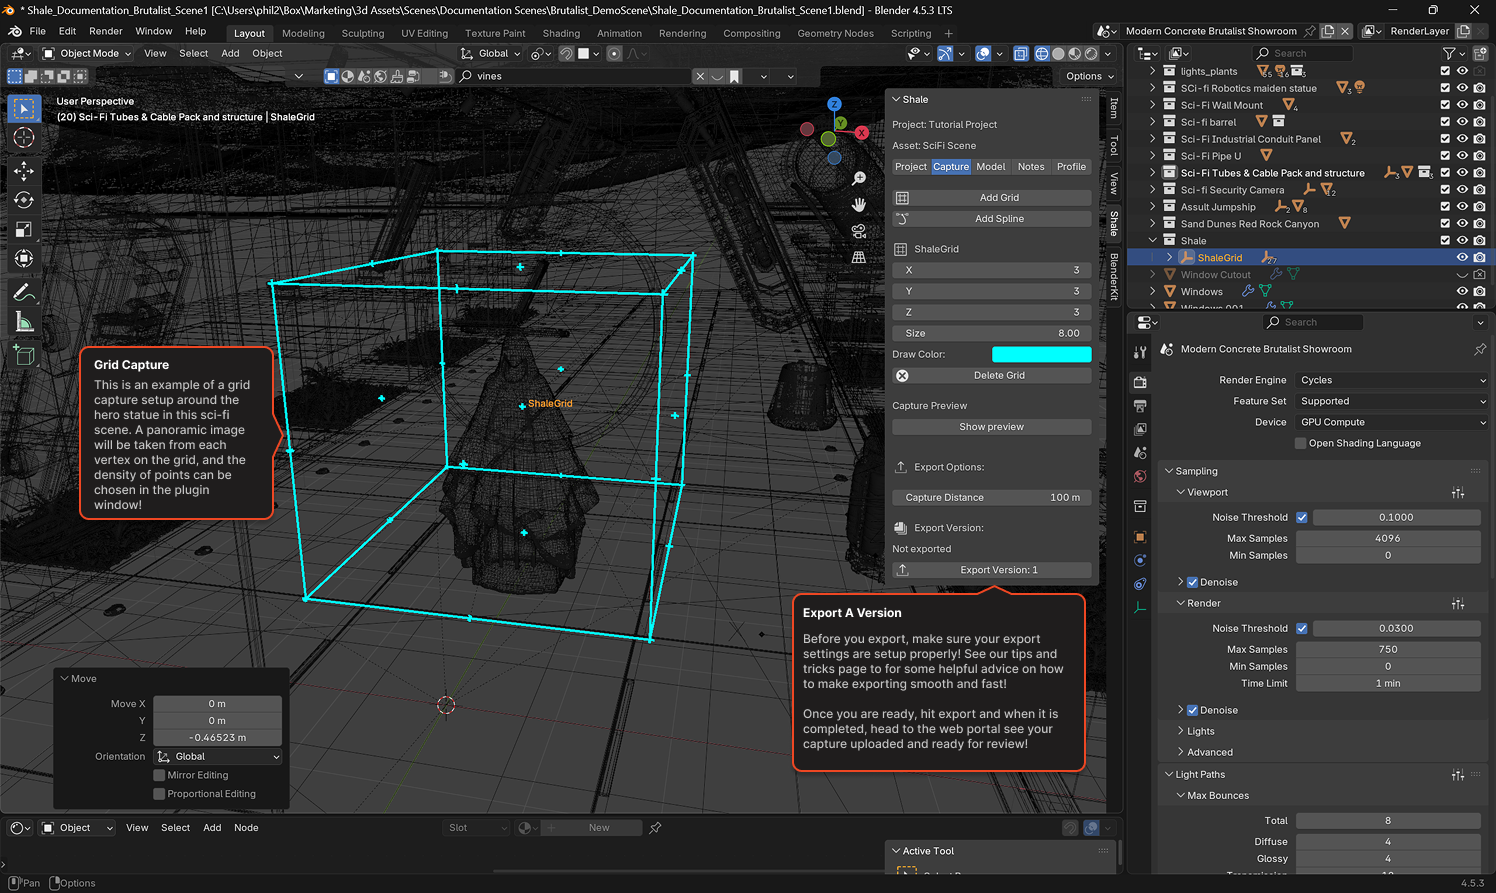Select the Scale tool
This screenshot has height=893, width=1496.
click(24, 230)
